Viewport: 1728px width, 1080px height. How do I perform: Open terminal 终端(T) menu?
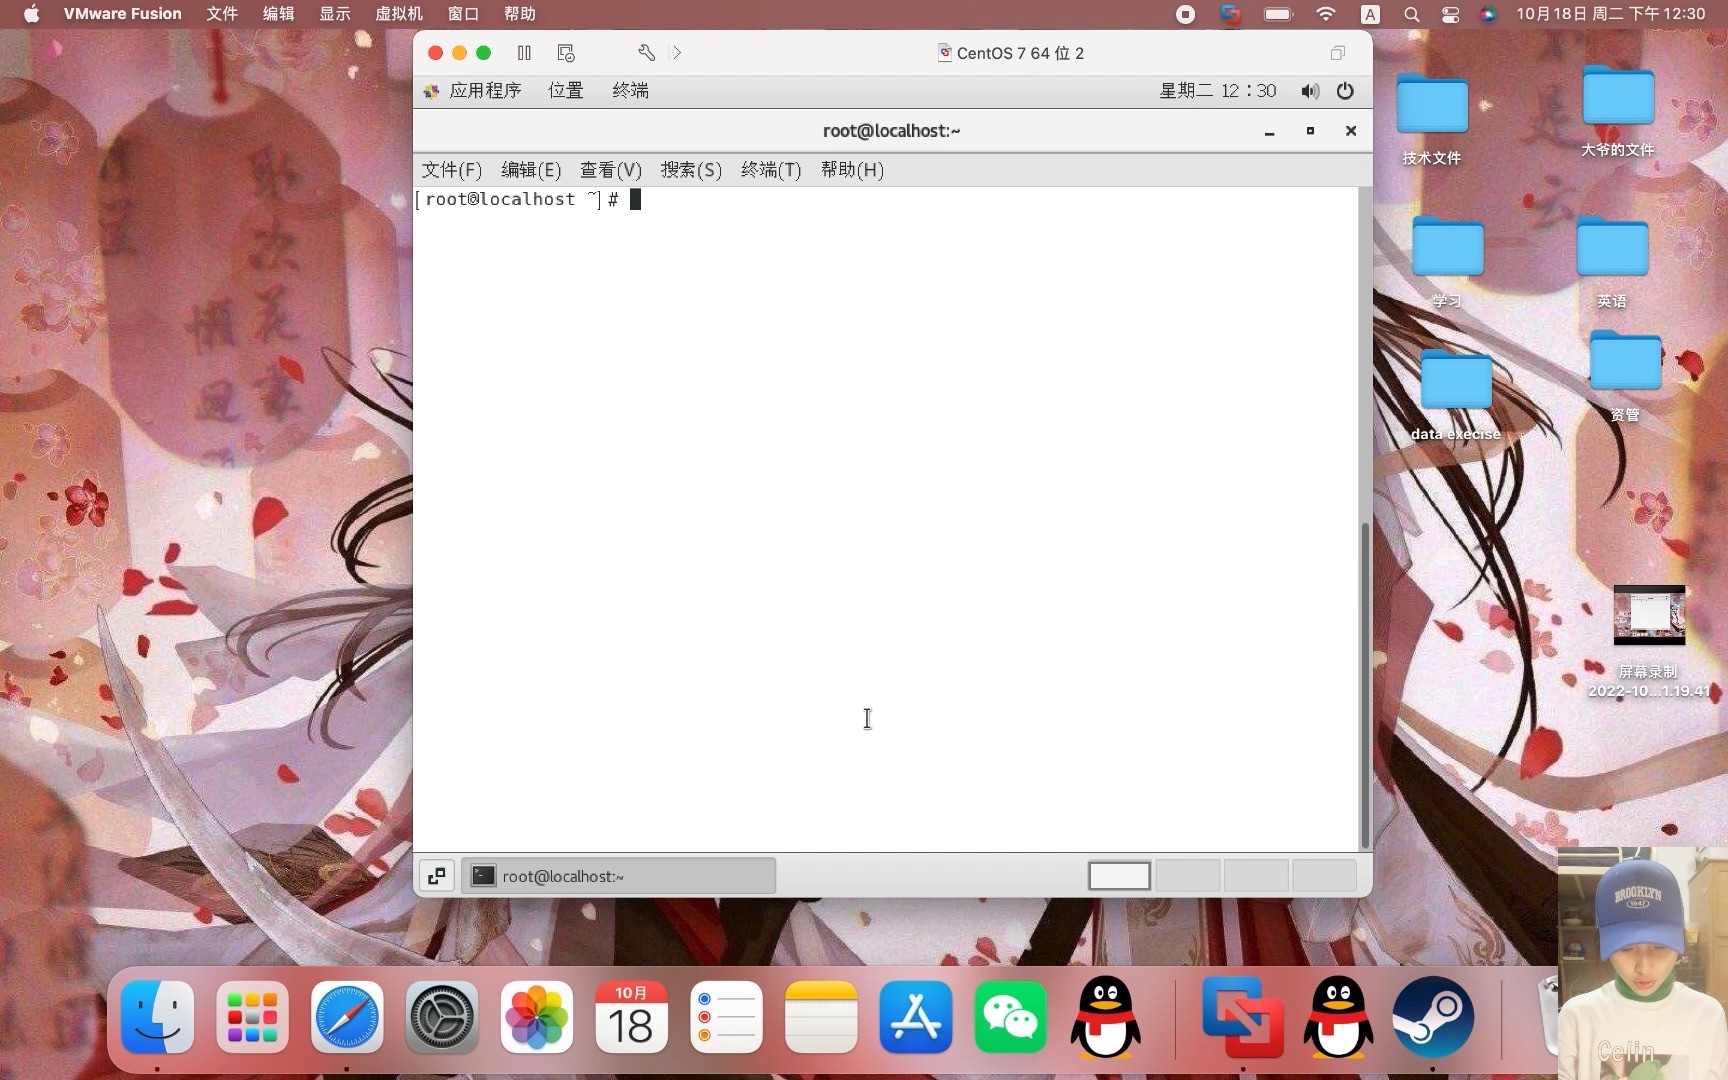771,170
